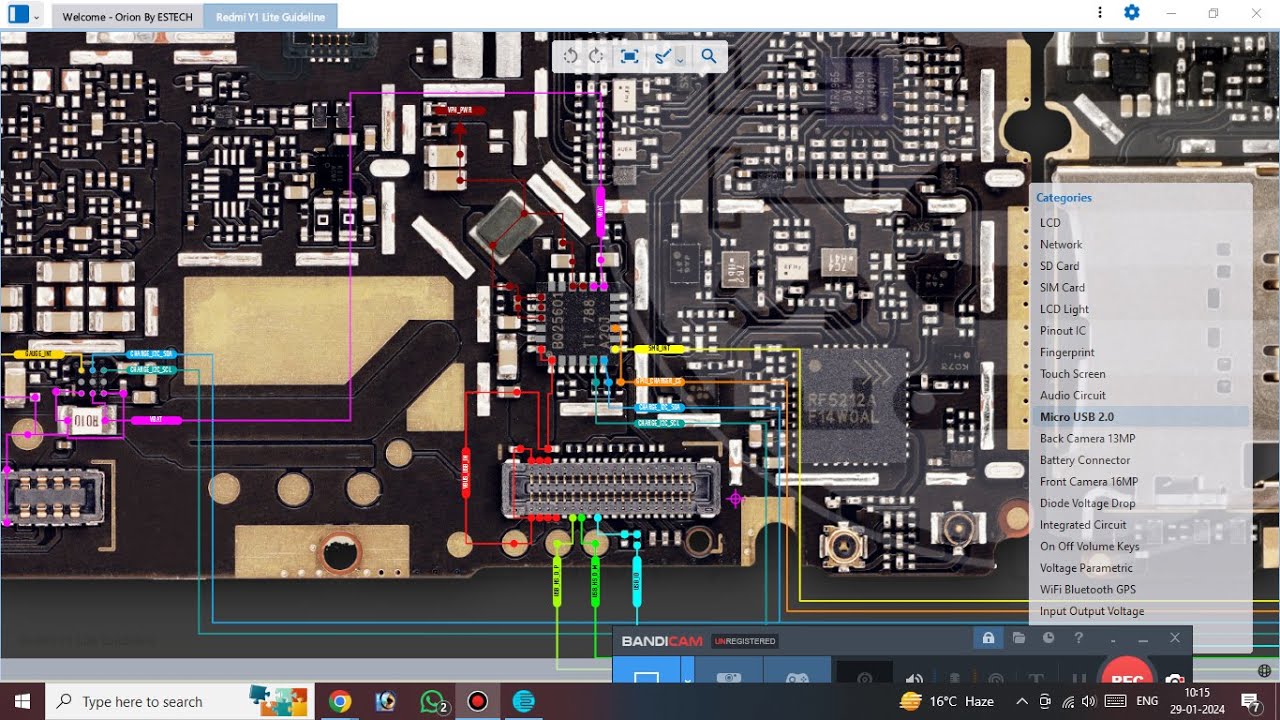Open Bandicam scheduled recording clock

click(x=1048, y=638)
